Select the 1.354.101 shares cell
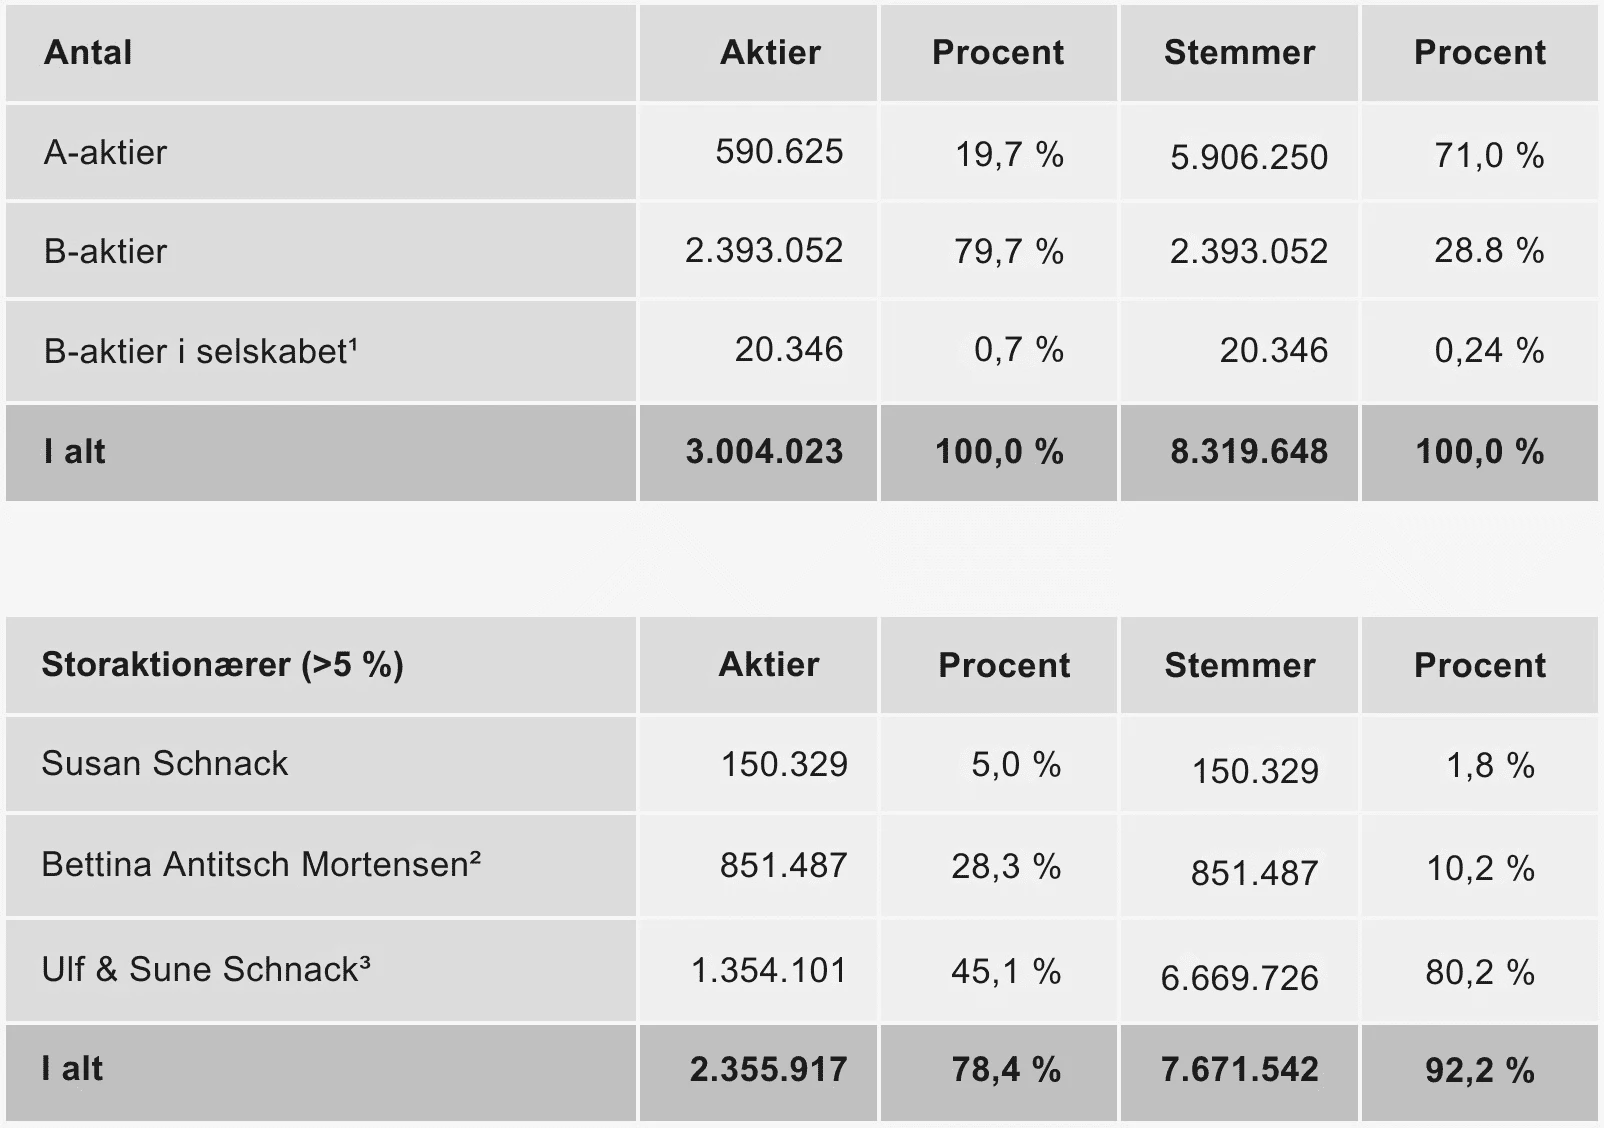This screenshot has width=1604, height=1128. (x=768, y=970)
